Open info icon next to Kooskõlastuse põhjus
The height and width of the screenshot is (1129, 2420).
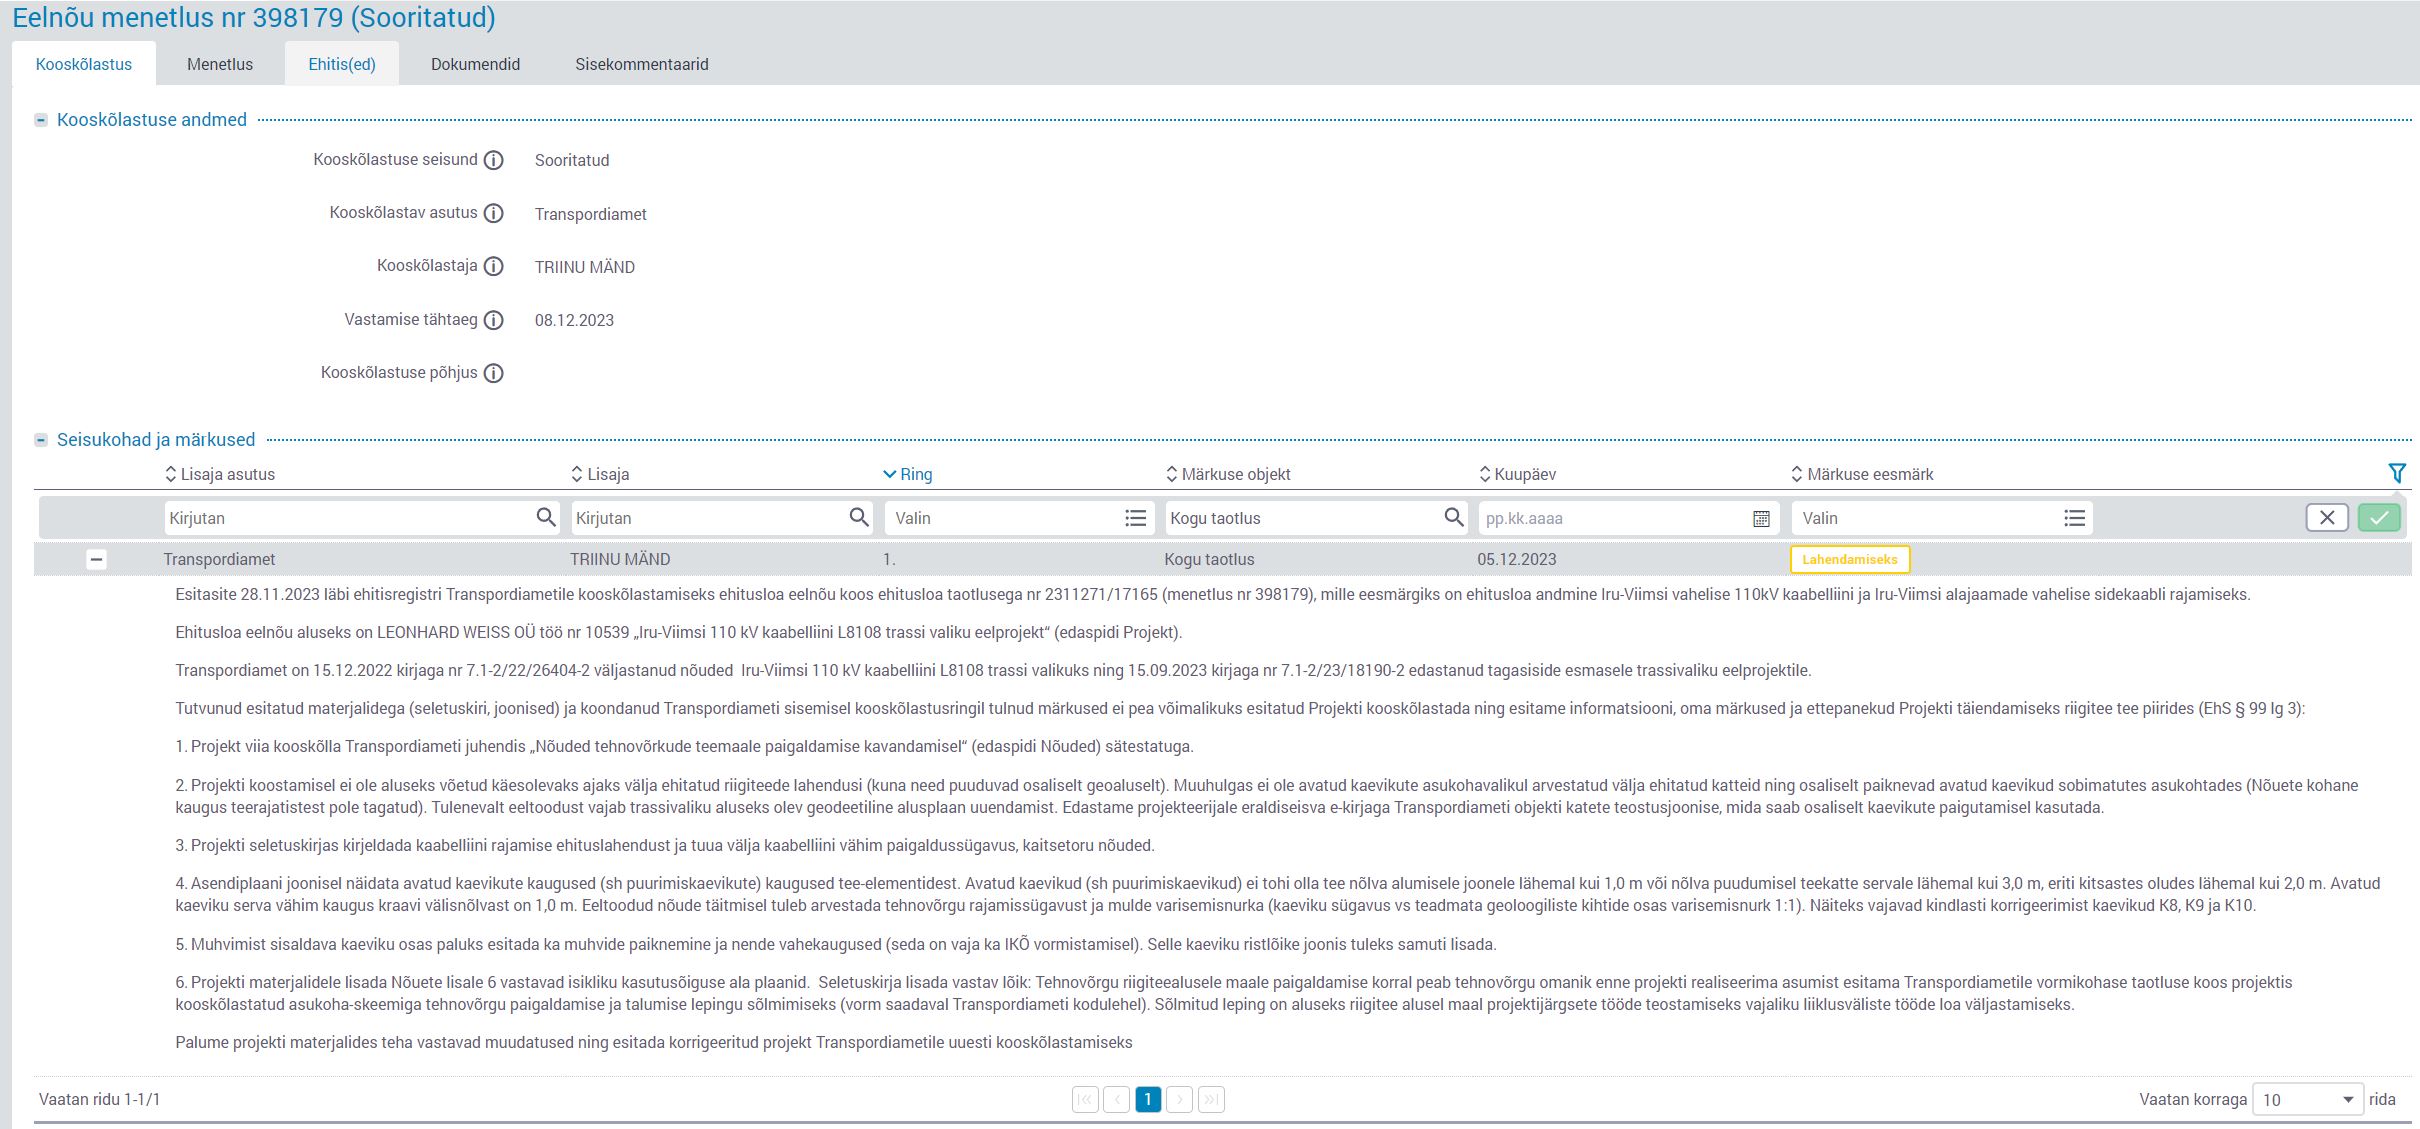coord(493,373)
